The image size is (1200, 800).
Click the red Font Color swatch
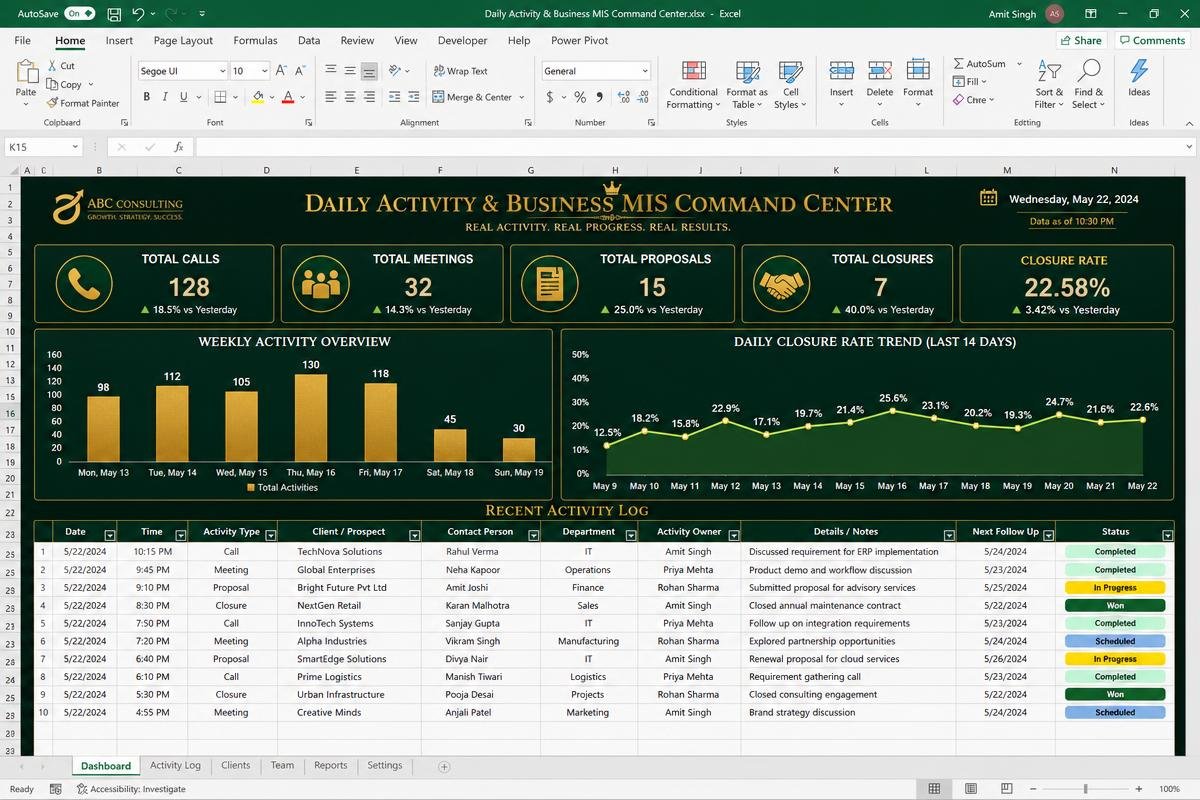pyautogui.click(x=288, y=97)
